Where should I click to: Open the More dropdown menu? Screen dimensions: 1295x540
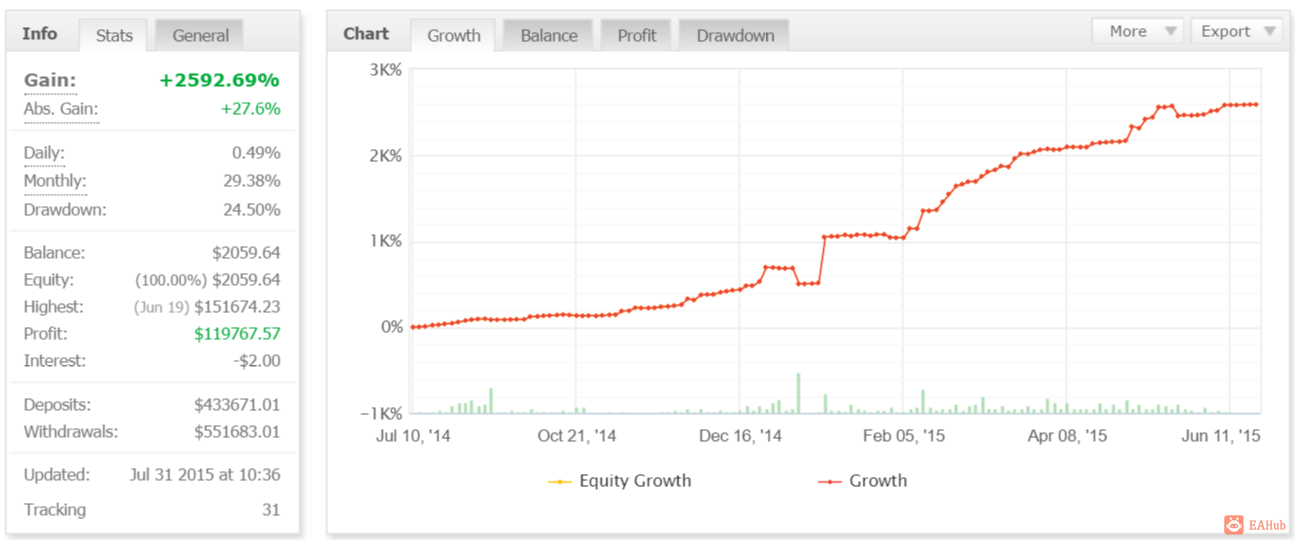pyautogui.click(x=1138, y=31)
